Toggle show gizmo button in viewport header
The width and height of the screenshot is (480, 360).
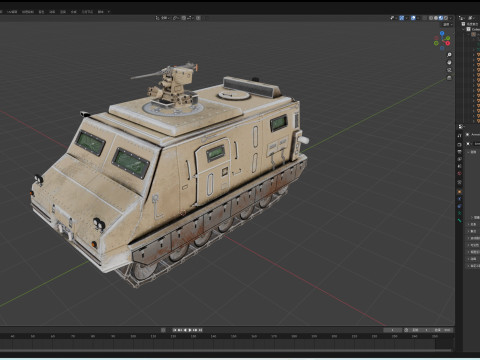coord(402,18)
